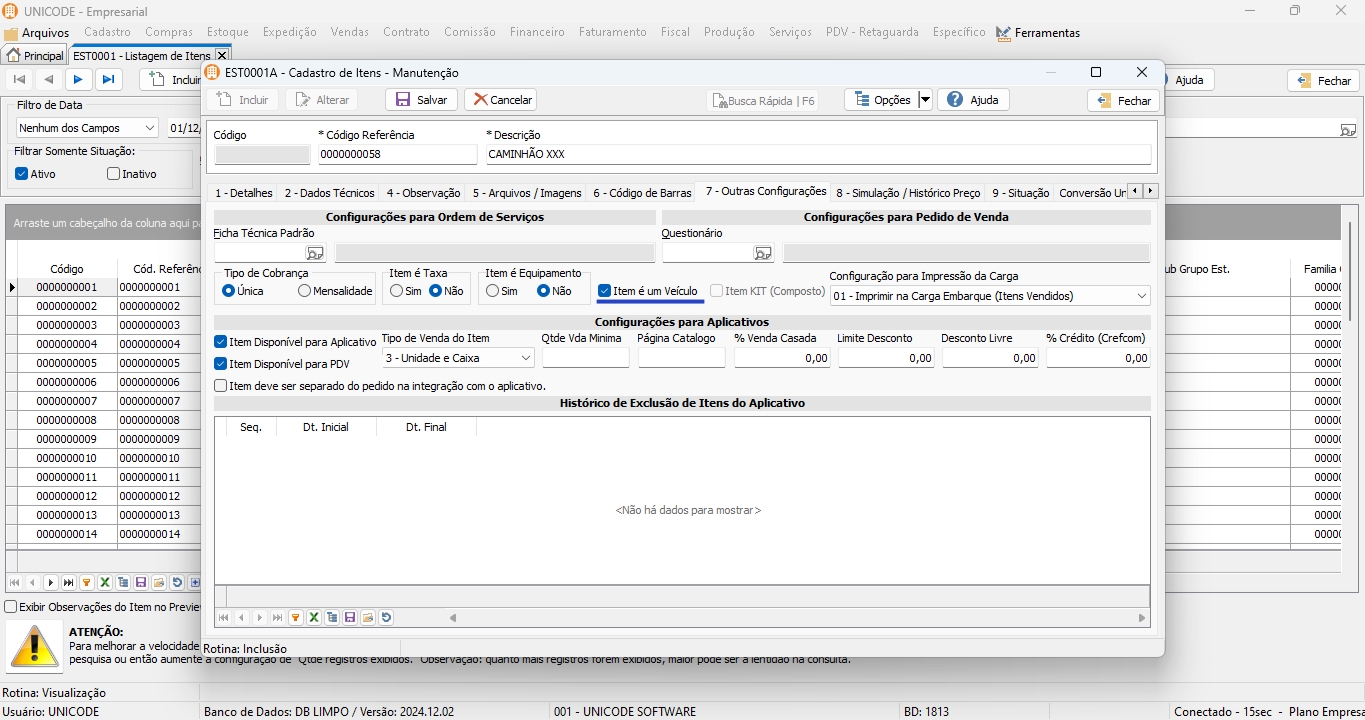Click the purple save-layout icon in history grid

coord(350,618)
